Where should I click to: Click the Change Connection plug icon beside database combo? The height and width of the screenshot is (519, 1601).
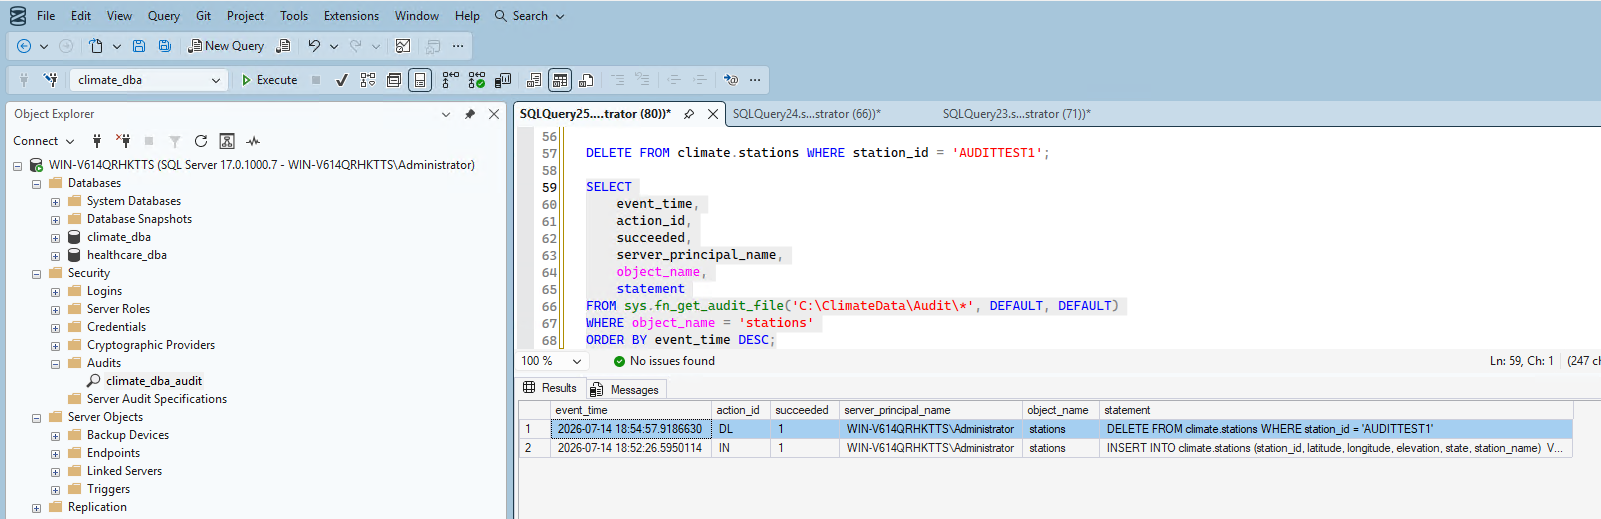tap(51, 80)
